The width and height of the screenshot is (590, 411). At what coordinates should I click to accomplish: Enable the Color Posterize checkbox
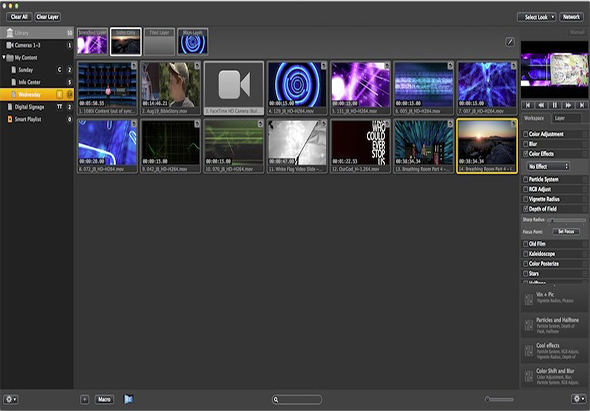525,263
